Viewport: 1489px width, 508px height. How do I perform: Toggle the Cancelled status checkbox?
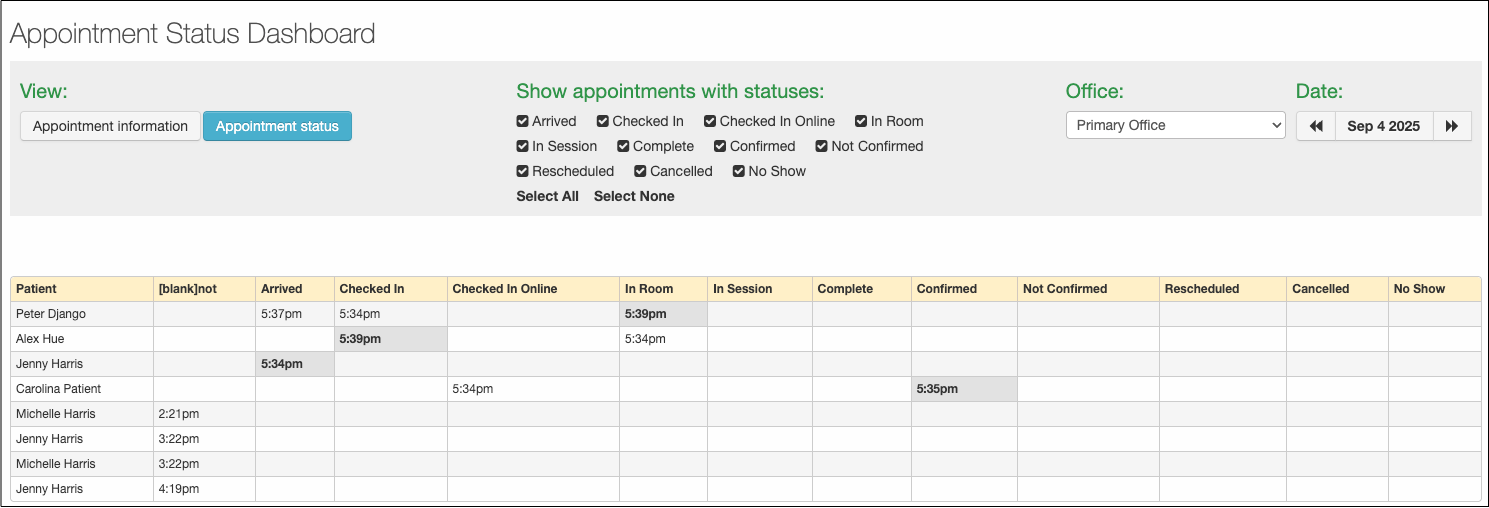(x=641, y=172)
